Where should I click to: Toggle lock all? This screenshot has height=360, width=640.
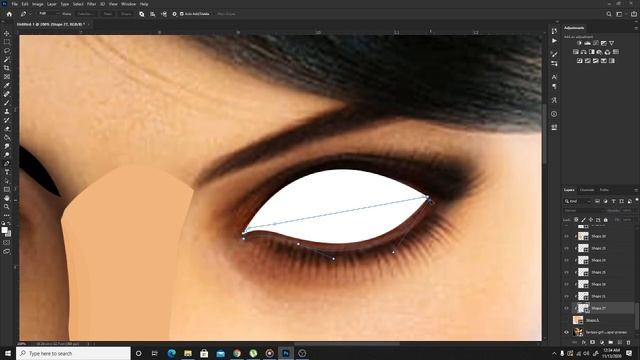click(606, 220)
